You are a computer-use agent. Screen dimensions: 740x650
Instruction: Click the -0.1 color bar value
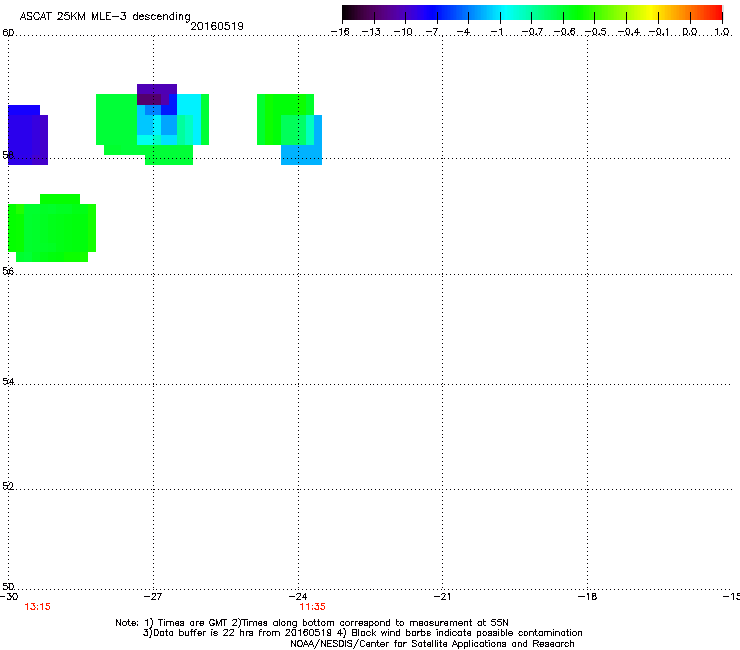pos(660,32)
